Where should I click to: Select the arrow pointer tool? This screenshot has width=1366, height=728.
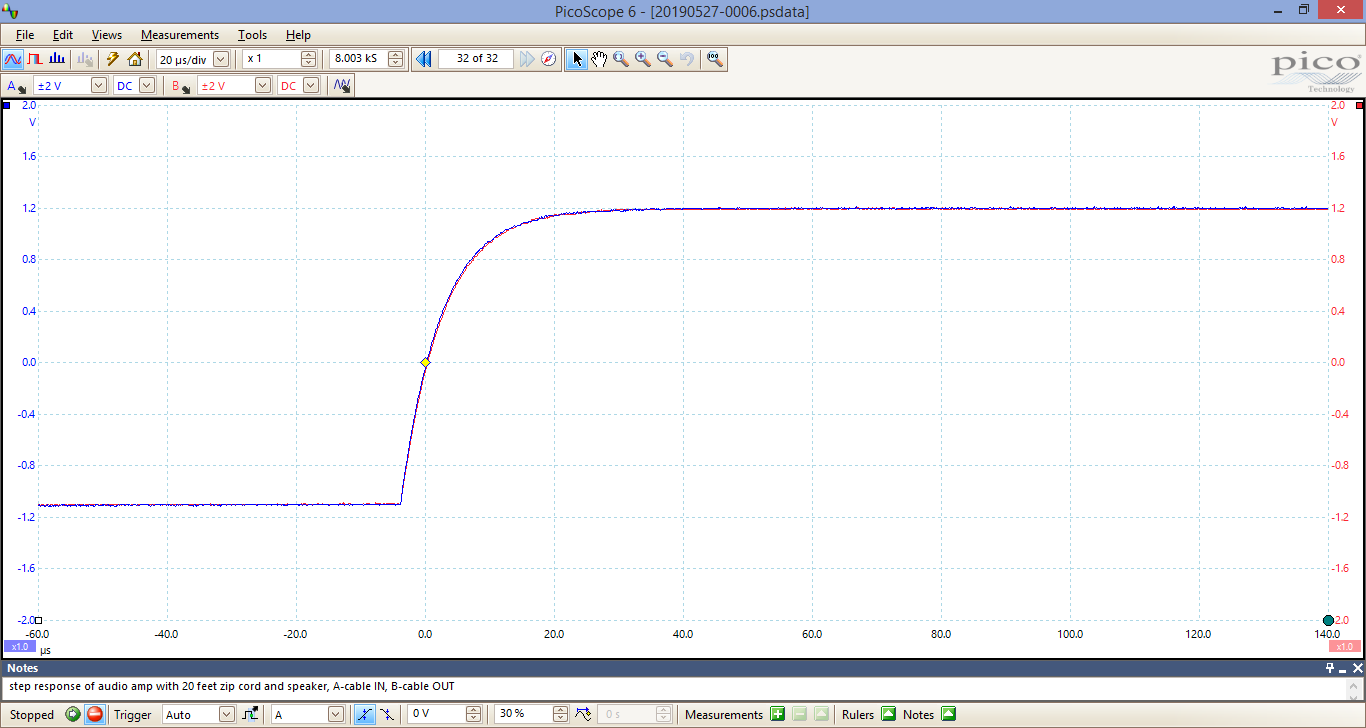click(577, 59)
